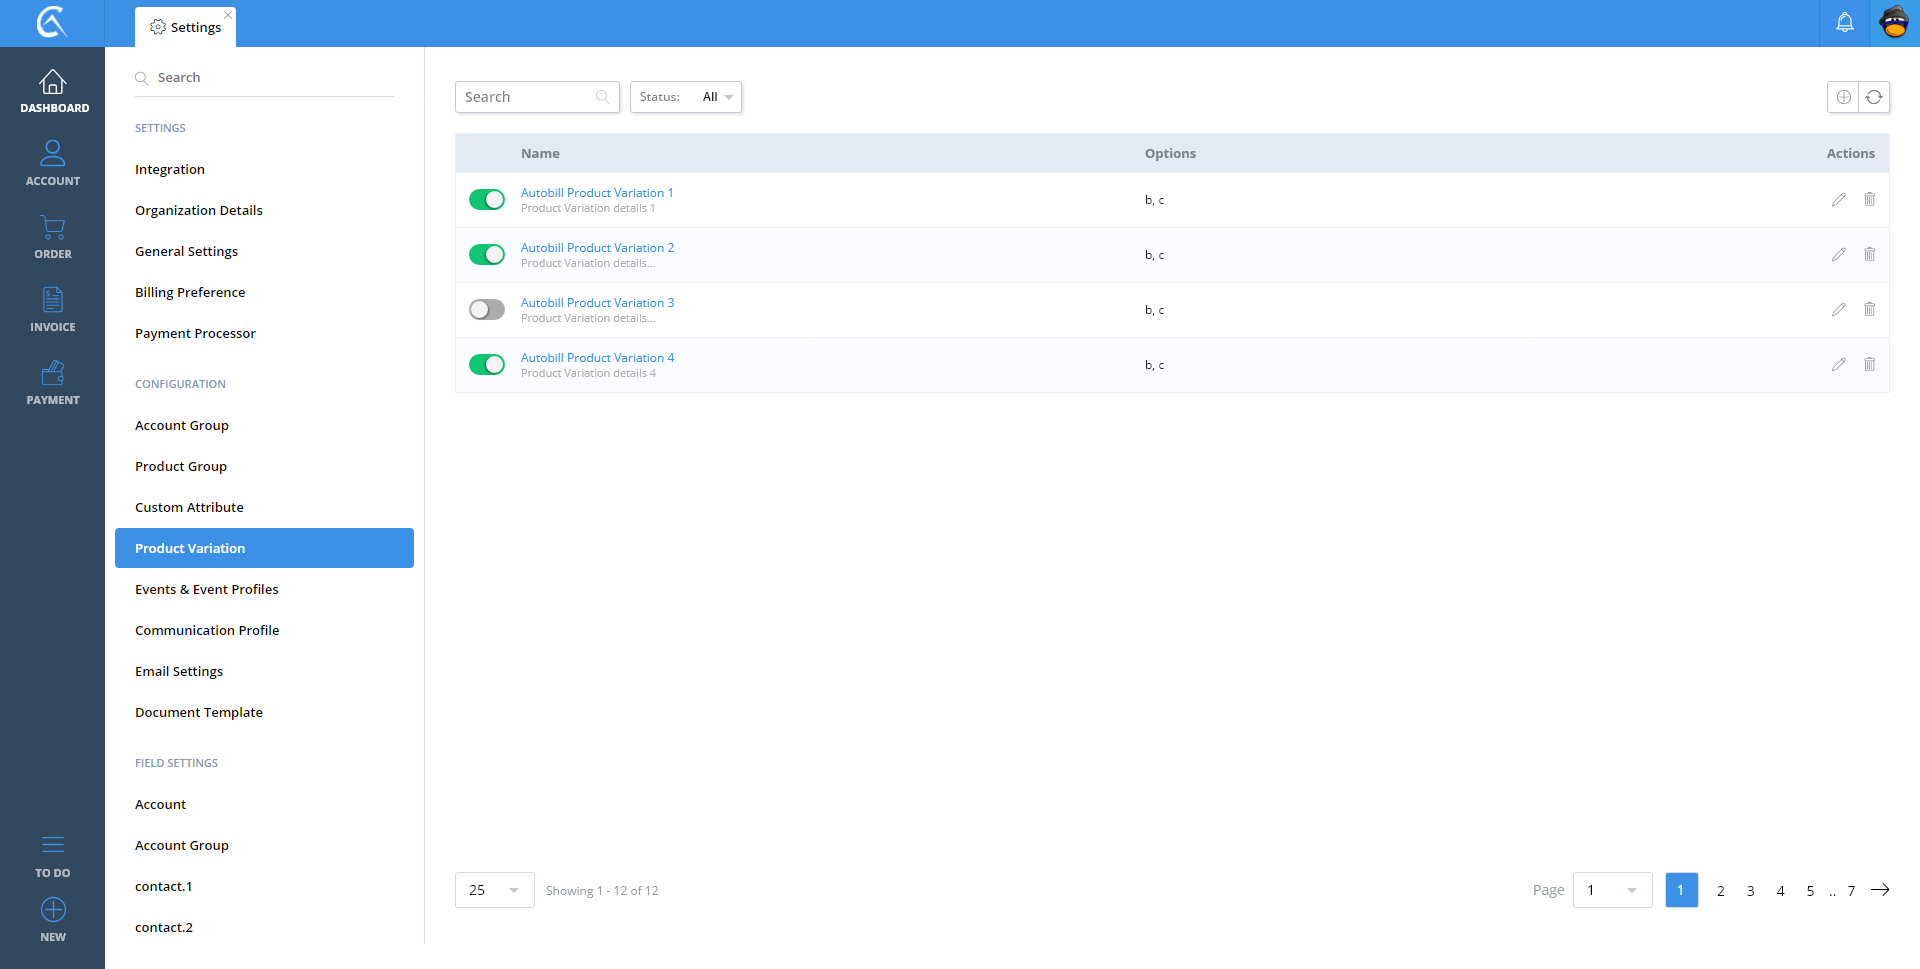1920x969 pixels.
Task: Select Billing Preference in settings menu
Action: [x=190, y=292]
